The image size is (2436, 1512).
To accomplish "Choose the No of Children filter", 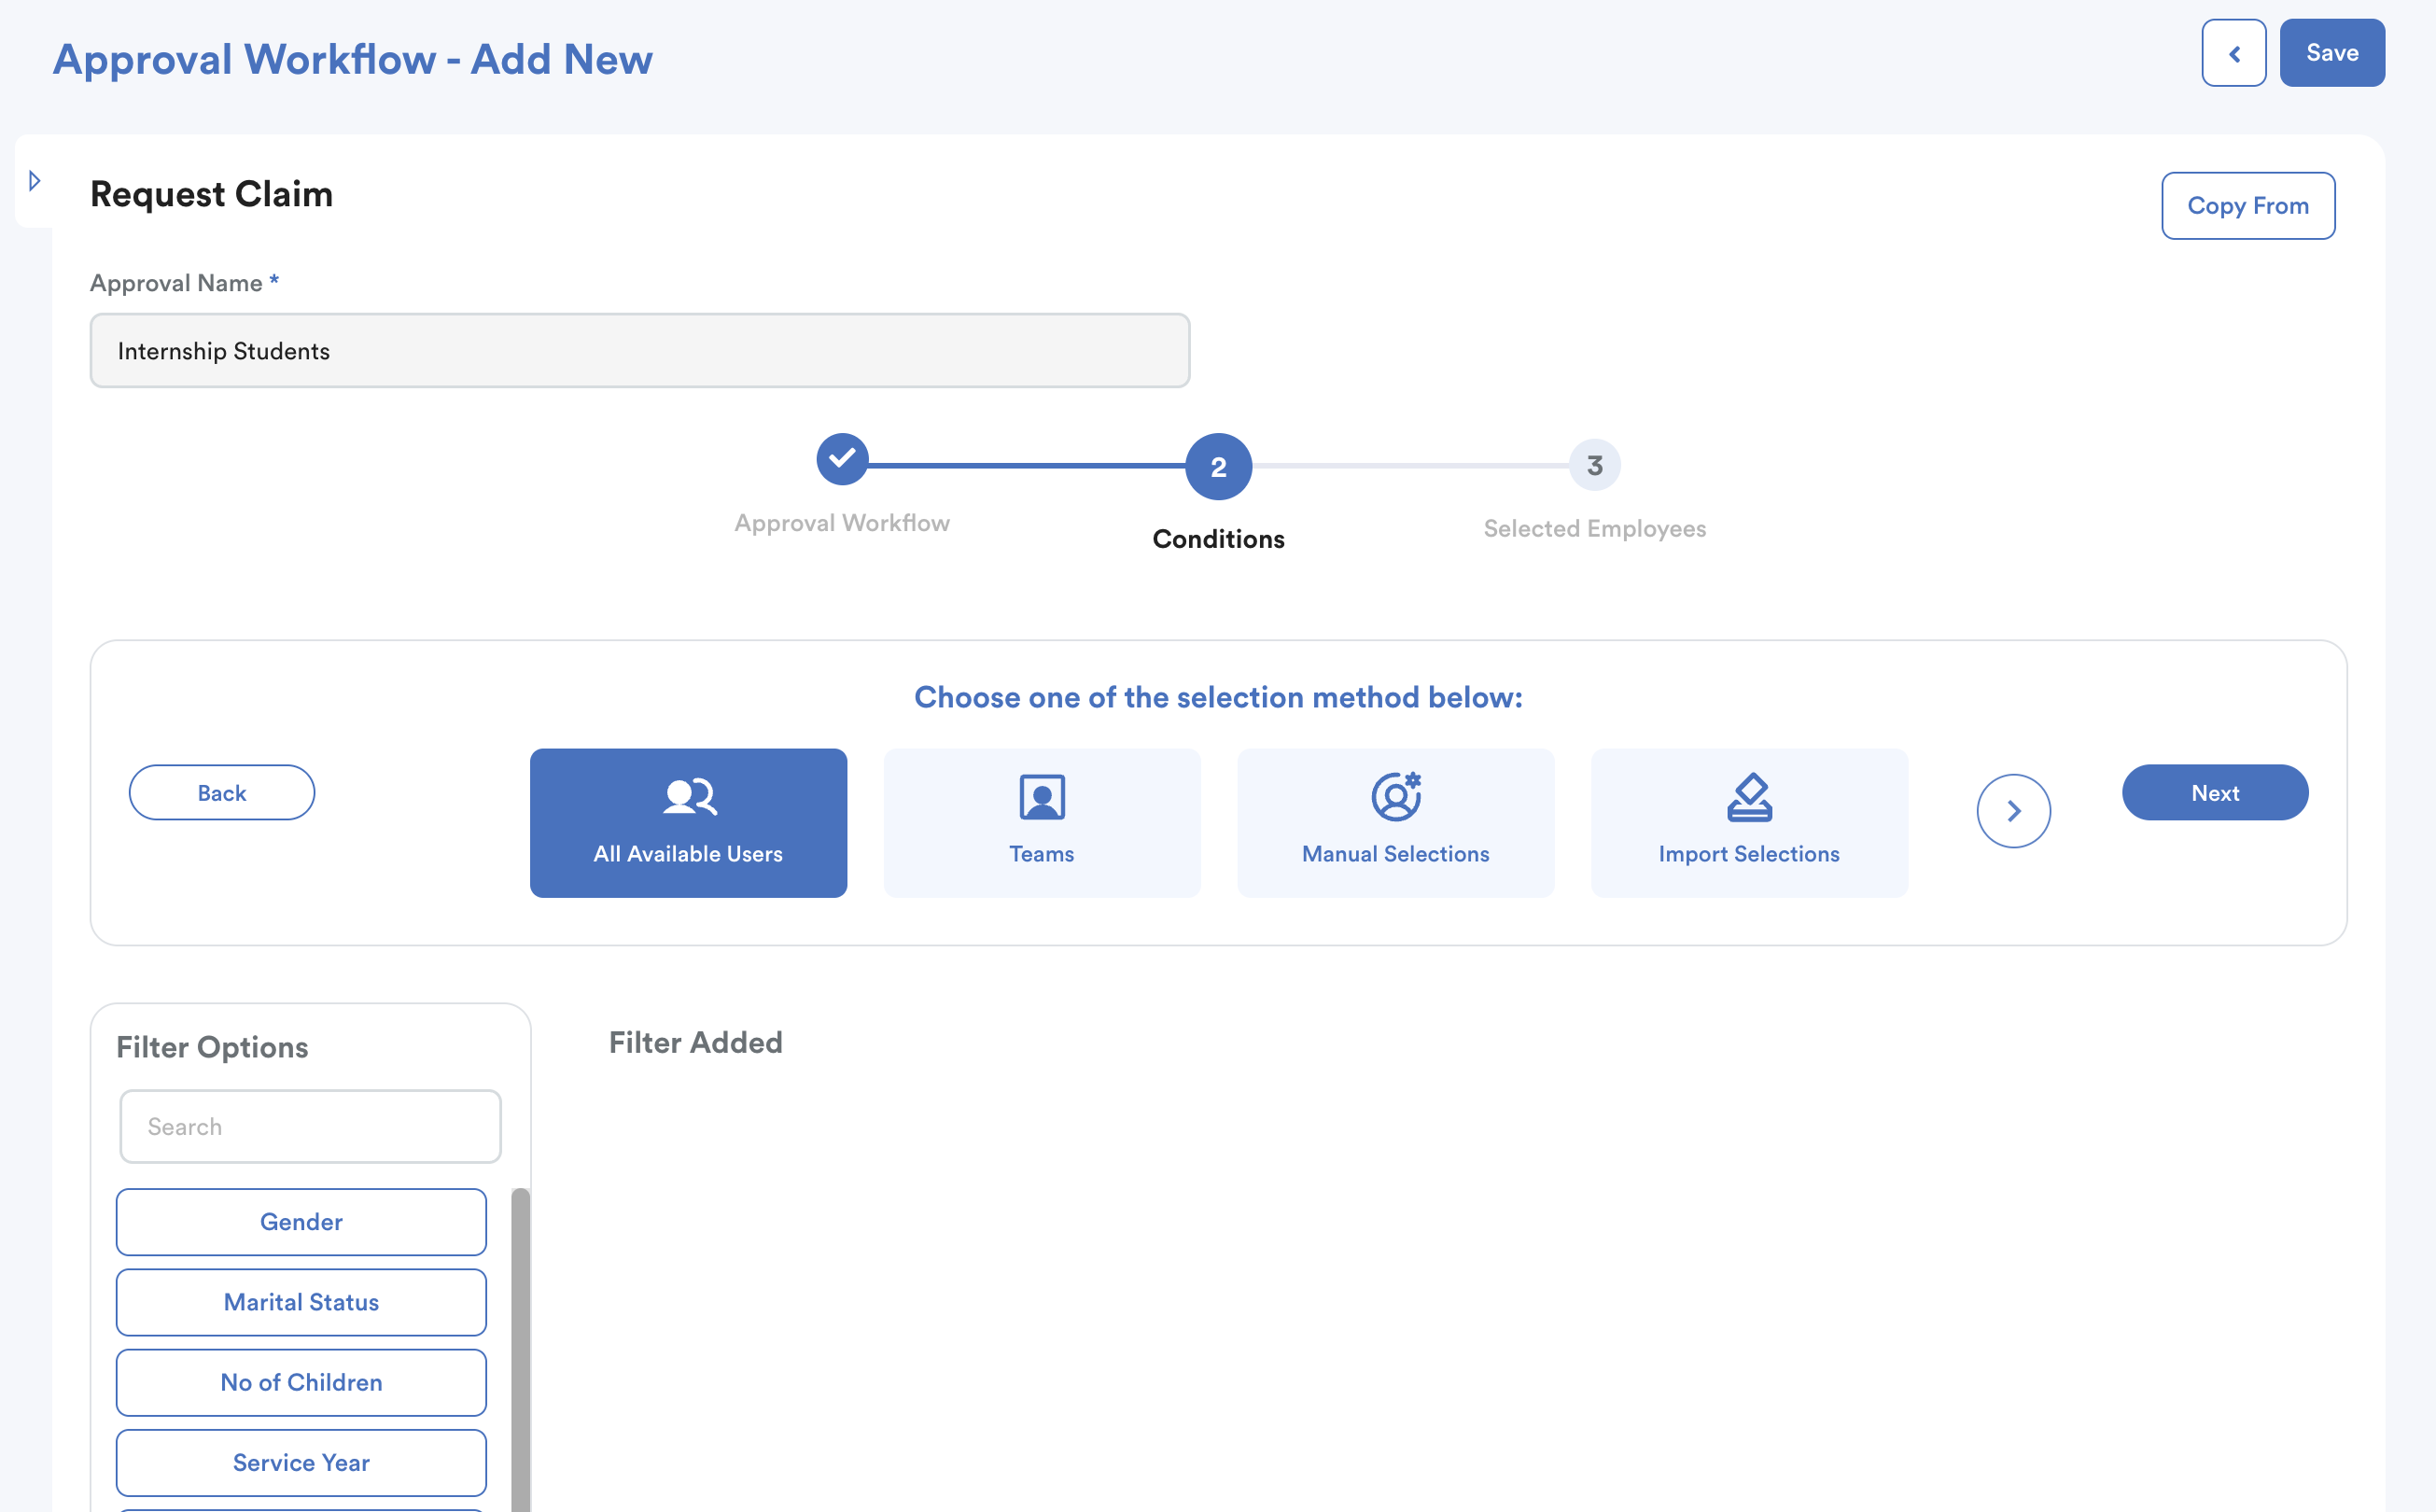I will (x=301, y=1382).
